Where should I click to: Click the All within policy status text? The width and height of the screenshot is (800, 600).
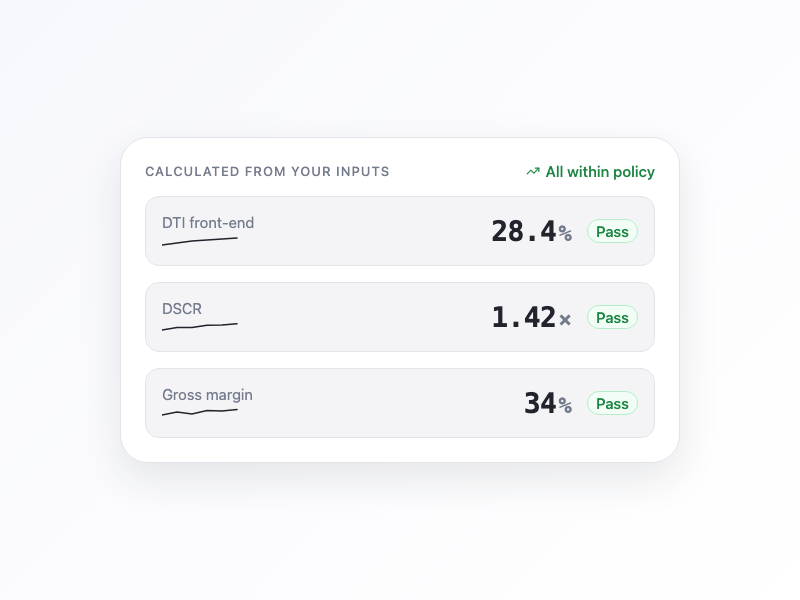tap(600, 172)
